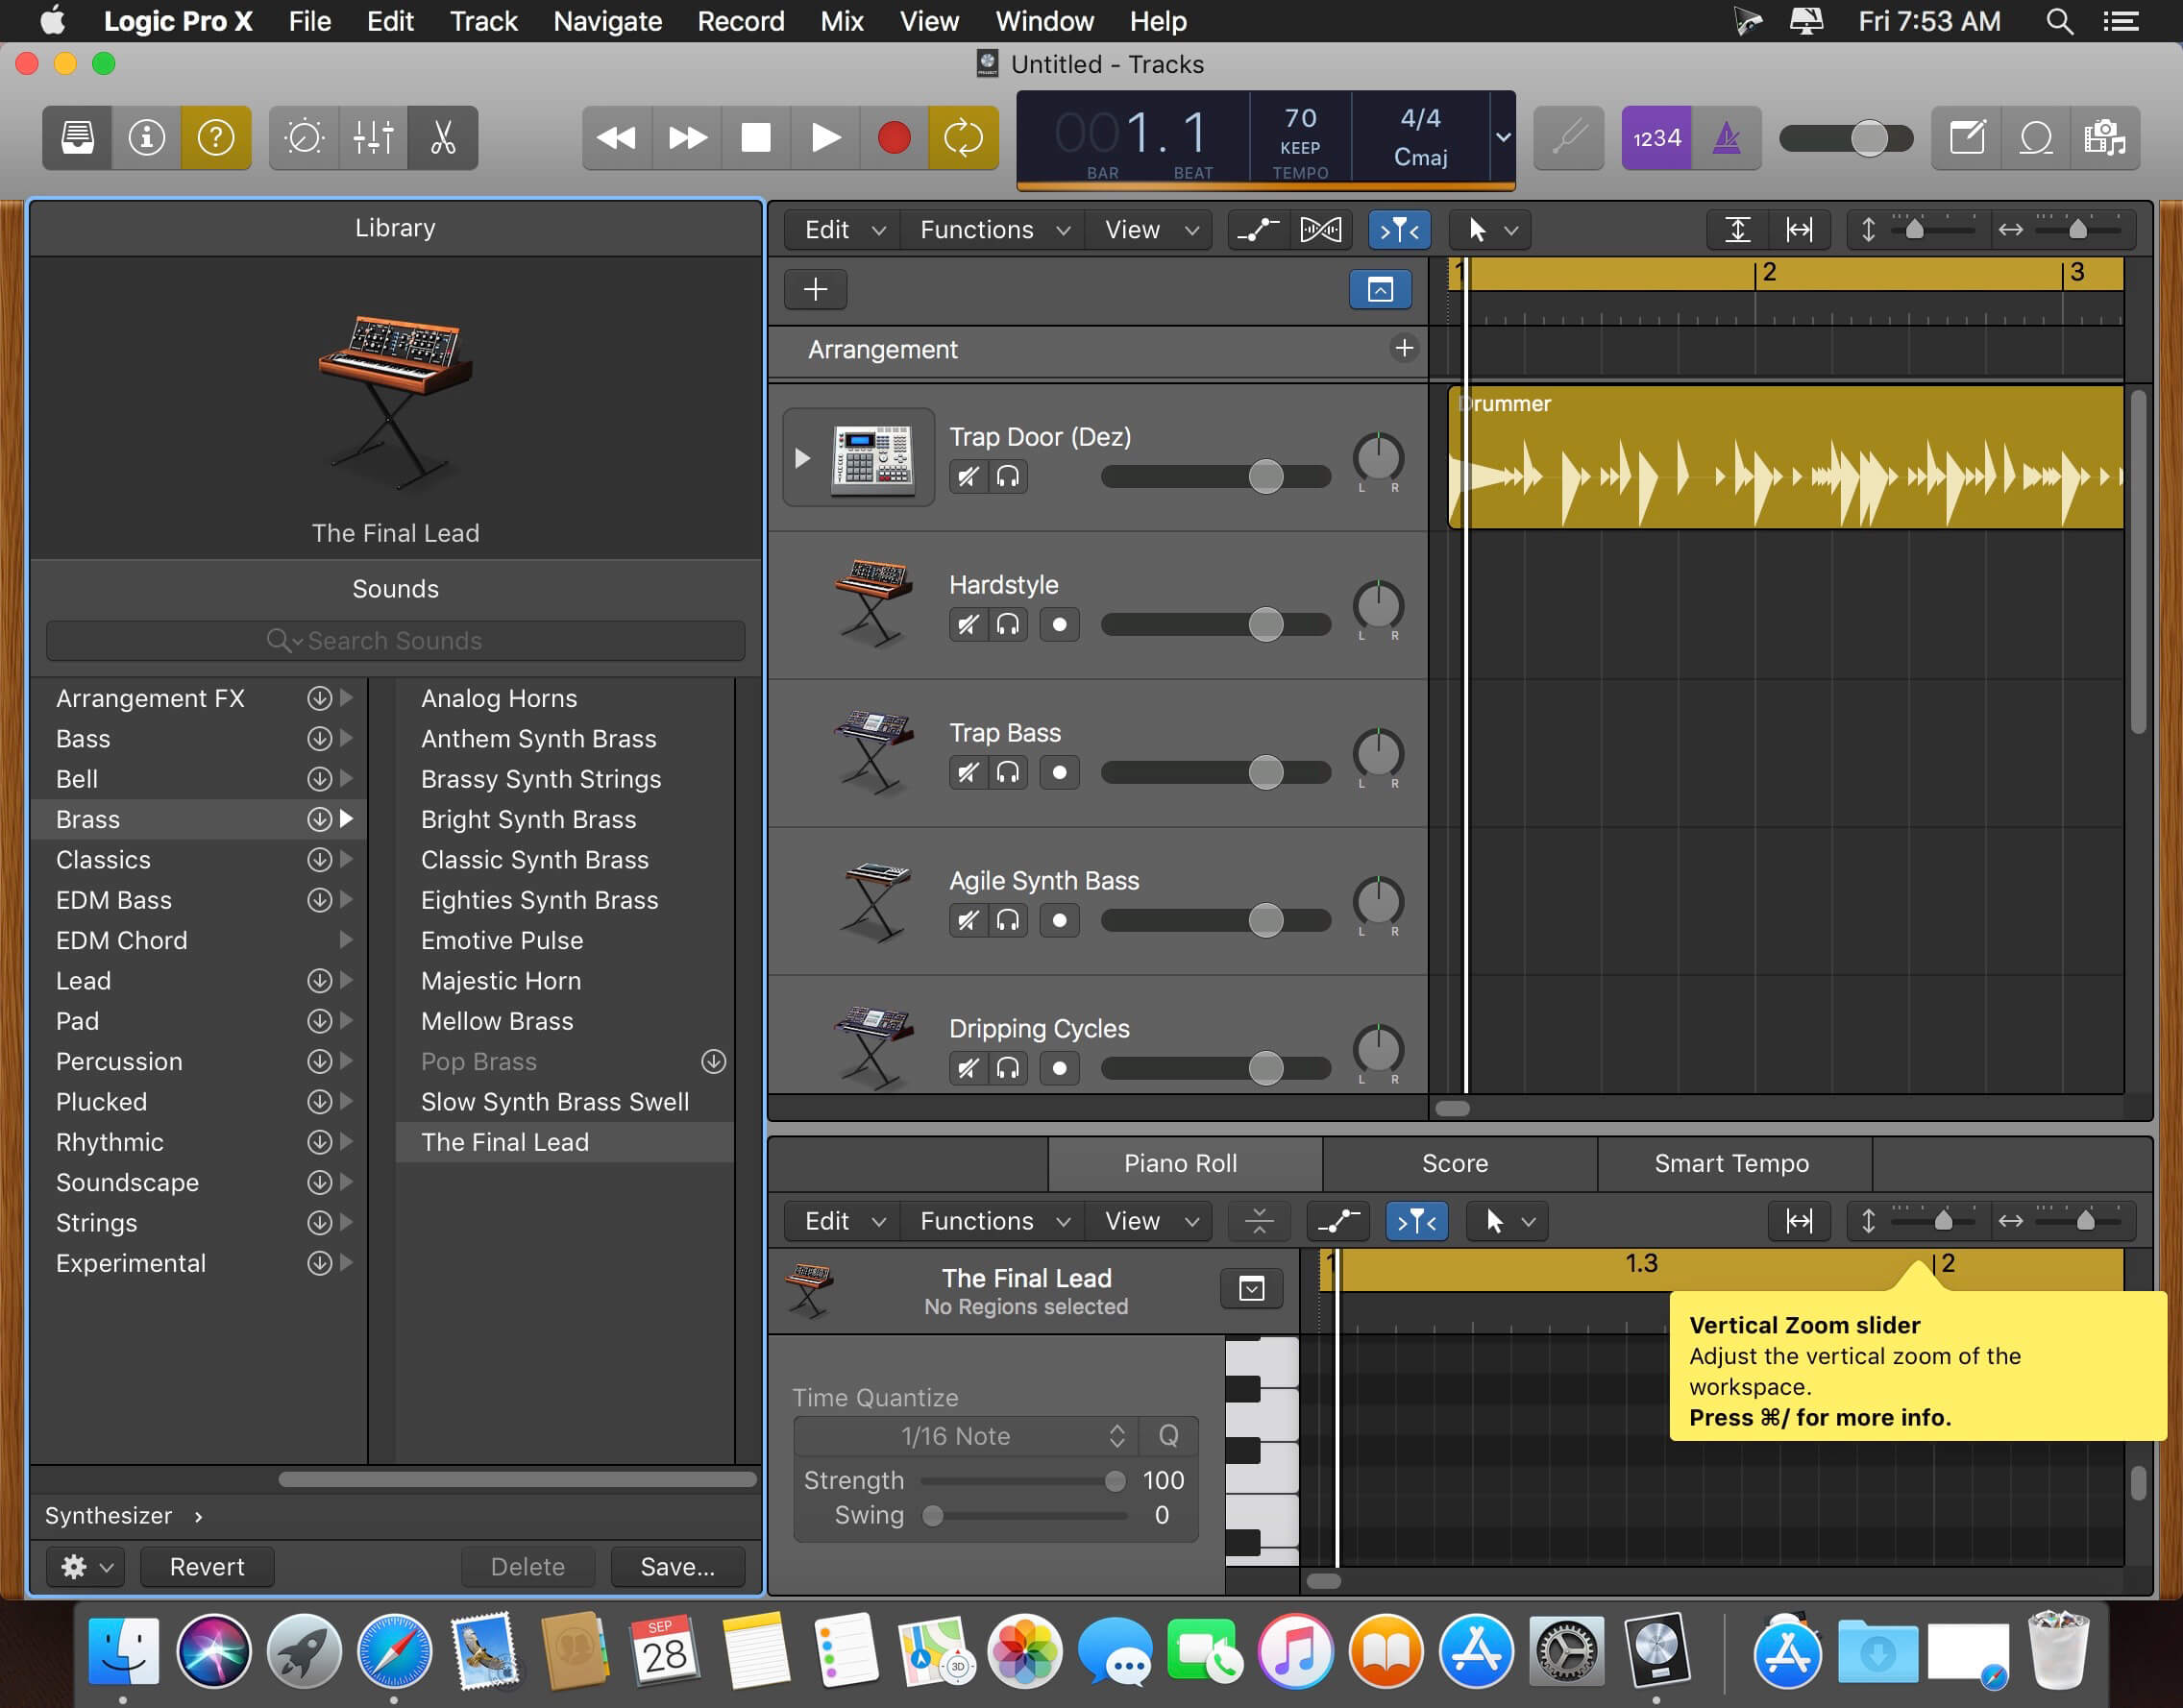Image resolution: width=2183 pixels, height=1708 pixels.
Task: Toggle the Library button in control bar
Action: [77, 137]
